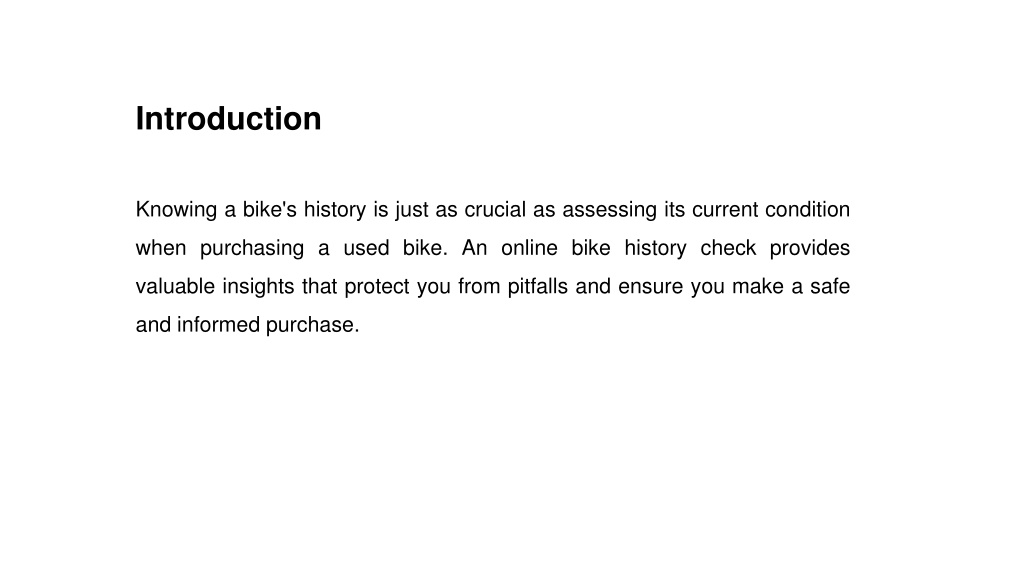Click the word Knowing in the paragraph

coord(176,210)
